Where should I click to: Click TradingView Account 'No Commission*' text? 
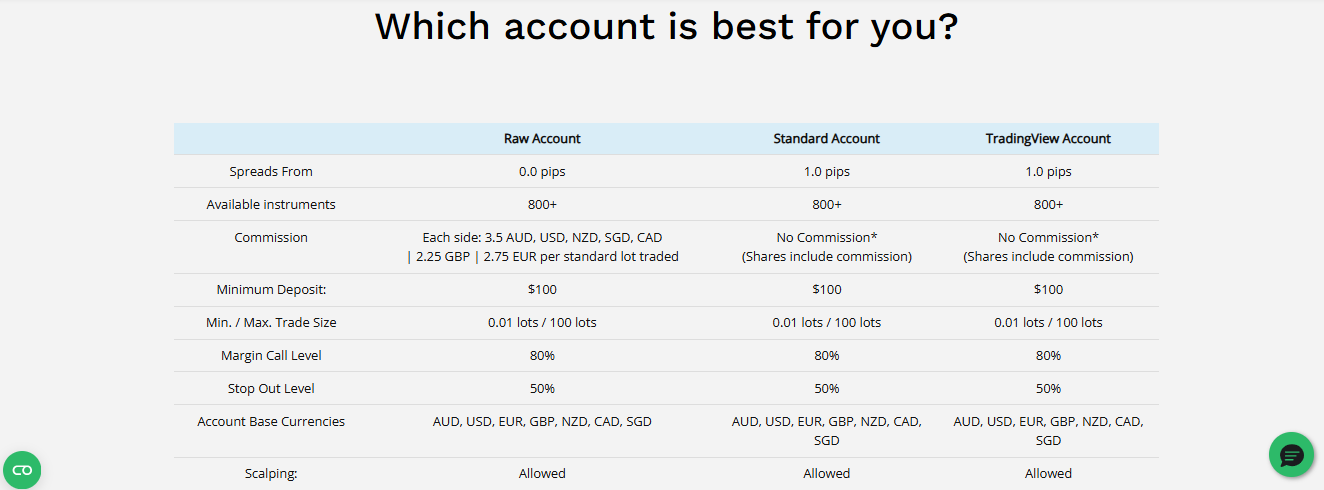click(1048, 238)
